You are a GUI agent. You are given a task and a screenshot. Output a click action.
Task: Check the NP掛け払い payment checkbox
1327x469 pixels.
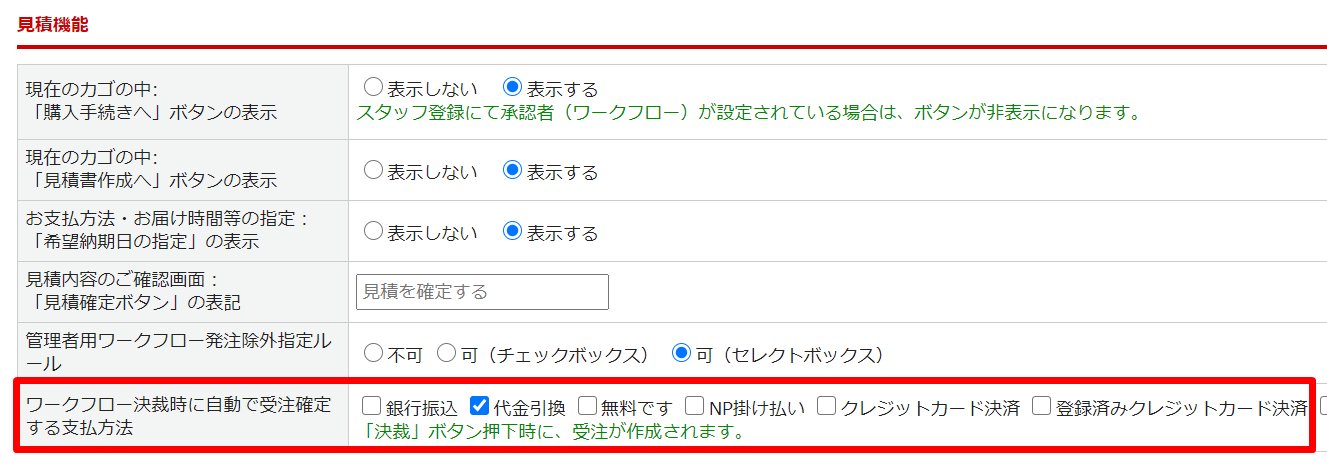(695, 406)
